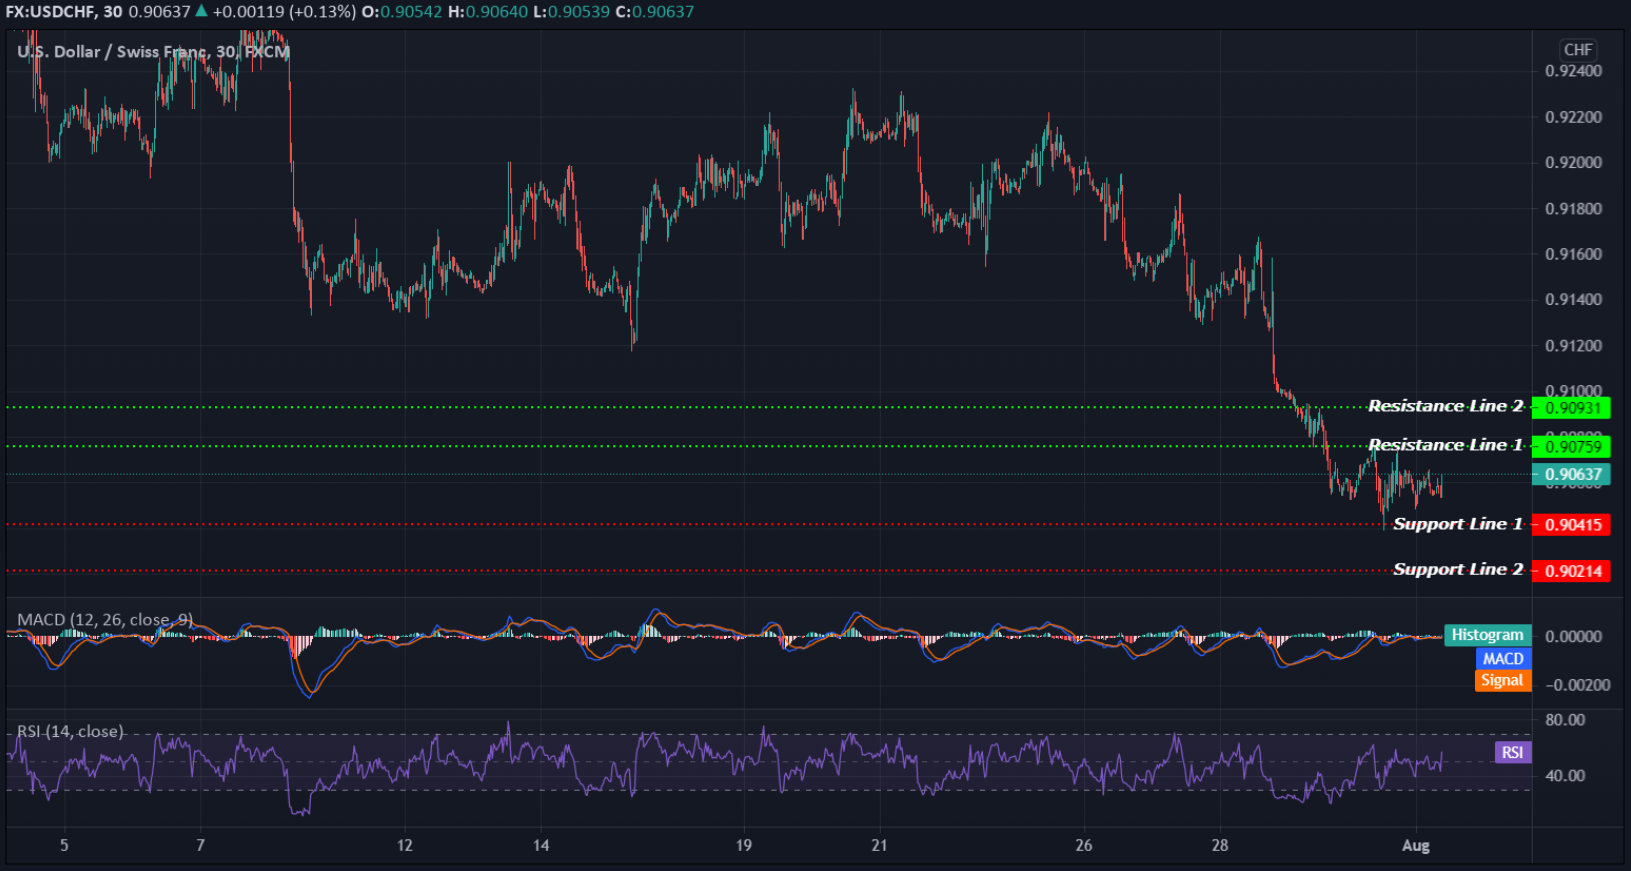Click the 0.91200 price axis label
The height and width of the screenshot is (871, 1631).
(1573, 346)
